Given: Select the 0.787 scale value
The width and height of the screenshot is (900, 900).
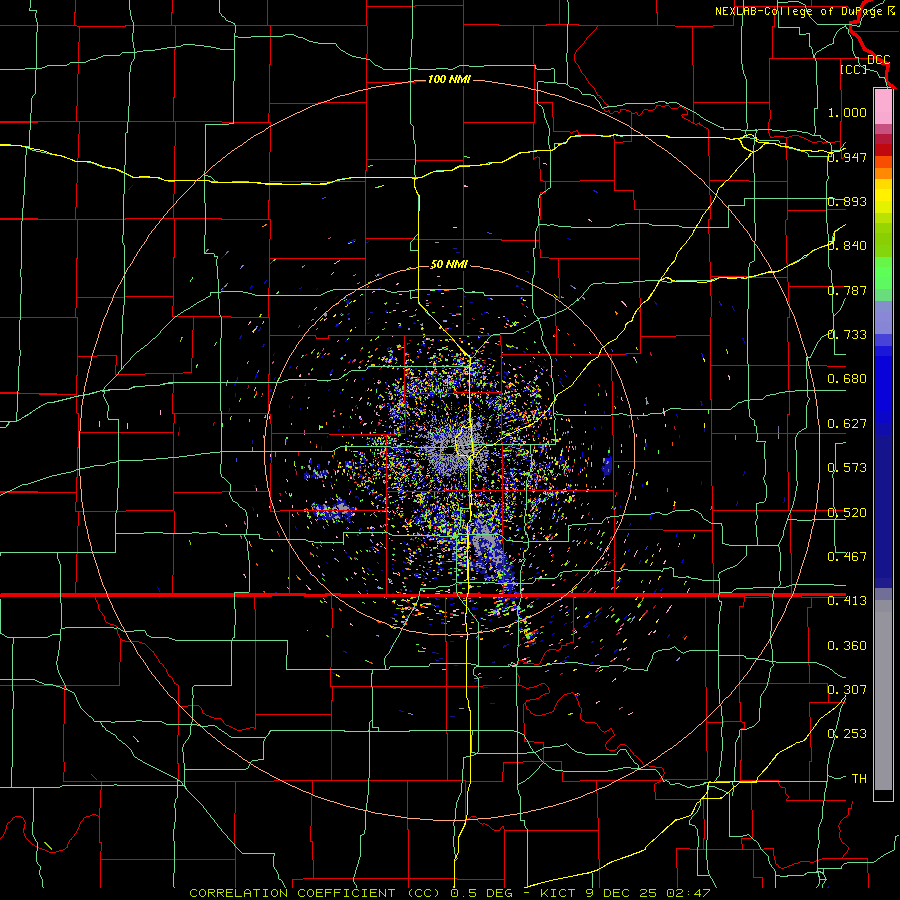Looking at the screenshot, I should (x=847, y=290).
